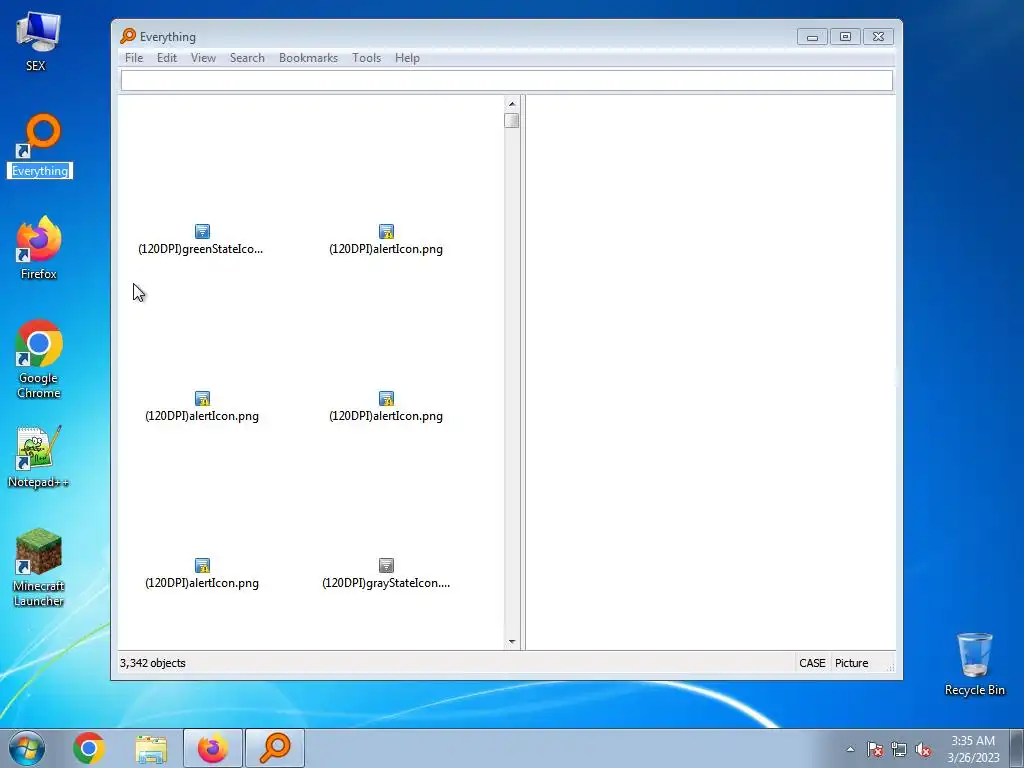
Task: Select the Google Chrome desktop shortcut
Action: 39,359
